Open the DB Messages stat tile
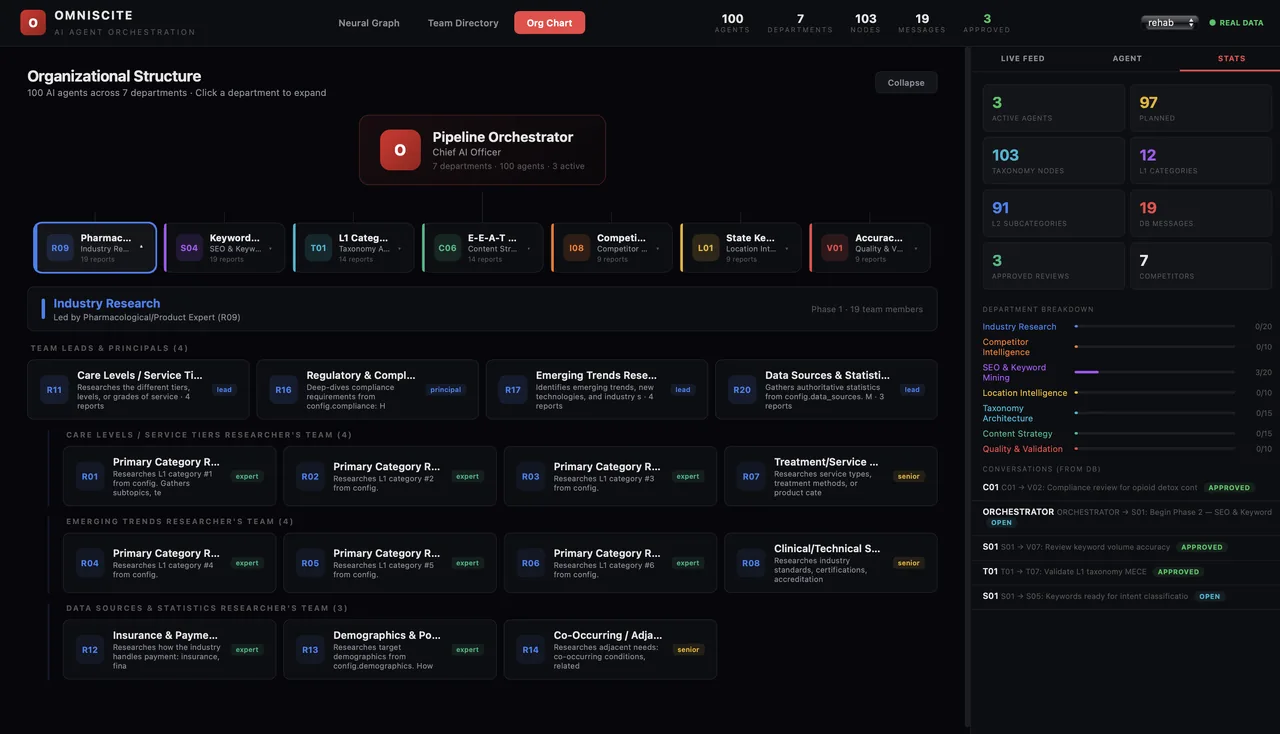1280x734 pixels. tap(1201, 214)
